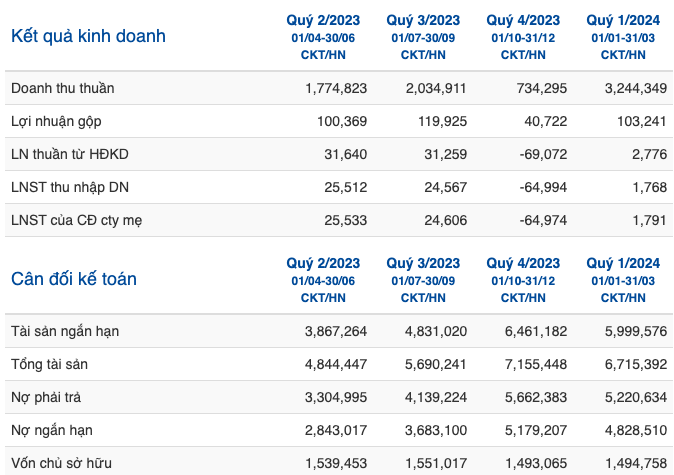
Task: Click the LNST của CĐ cty mẹ label
Action: 77,220
